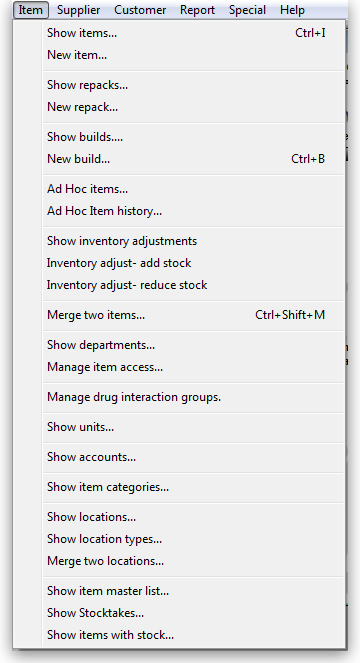Select Show items... menu entry

point(193,33)
